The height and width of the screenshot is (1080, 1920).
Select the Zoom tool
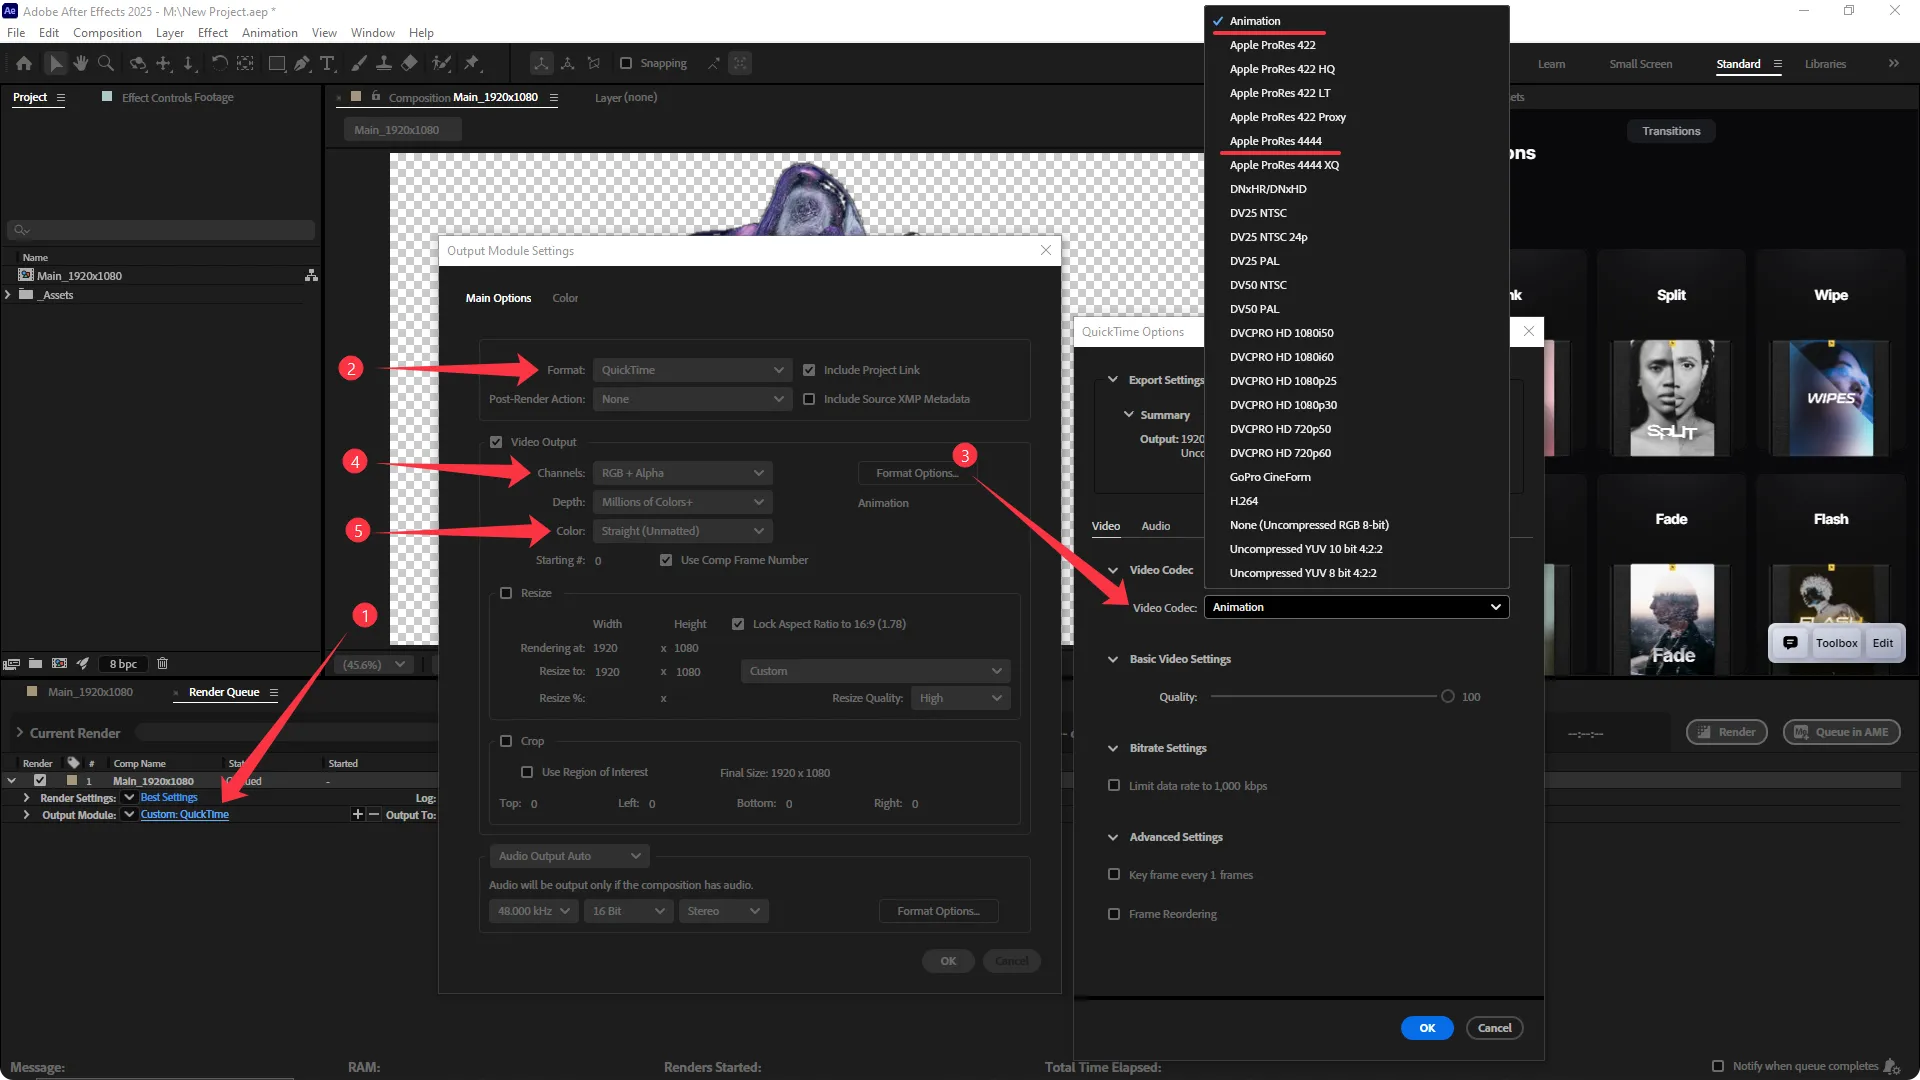tap(105, 63)
